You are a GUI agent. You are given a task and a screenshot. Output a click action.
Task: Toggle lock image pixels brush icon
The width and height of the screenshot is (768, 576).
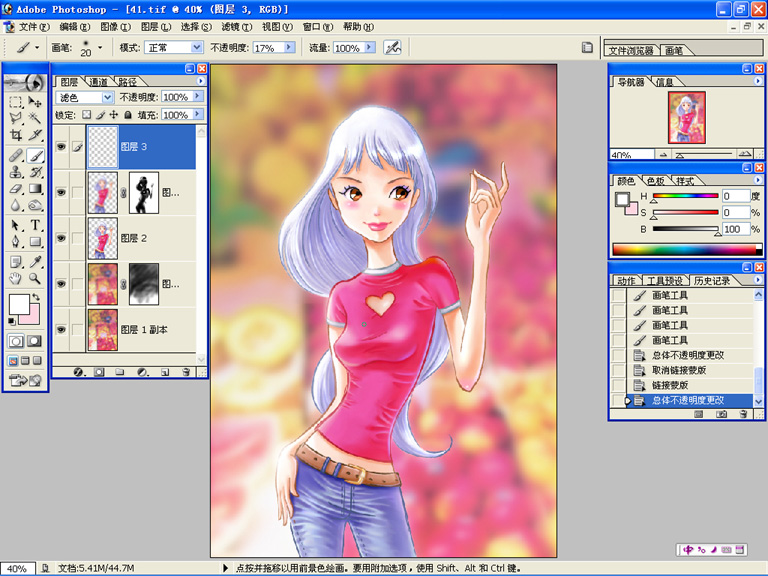100,115
